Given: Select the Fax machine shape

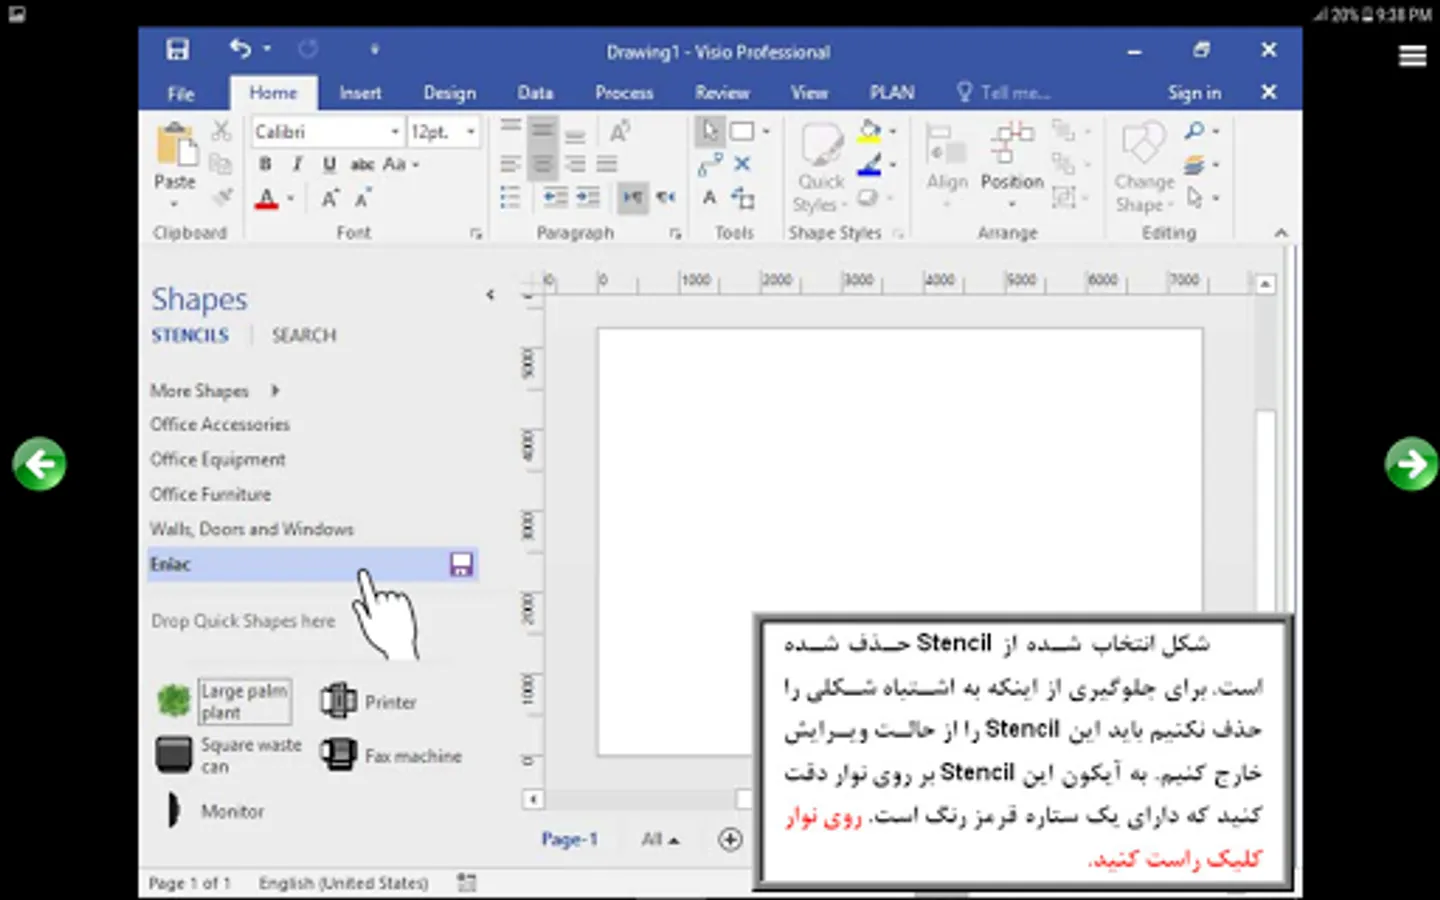Looking at the screenshot, I should (x=391, y=755).
